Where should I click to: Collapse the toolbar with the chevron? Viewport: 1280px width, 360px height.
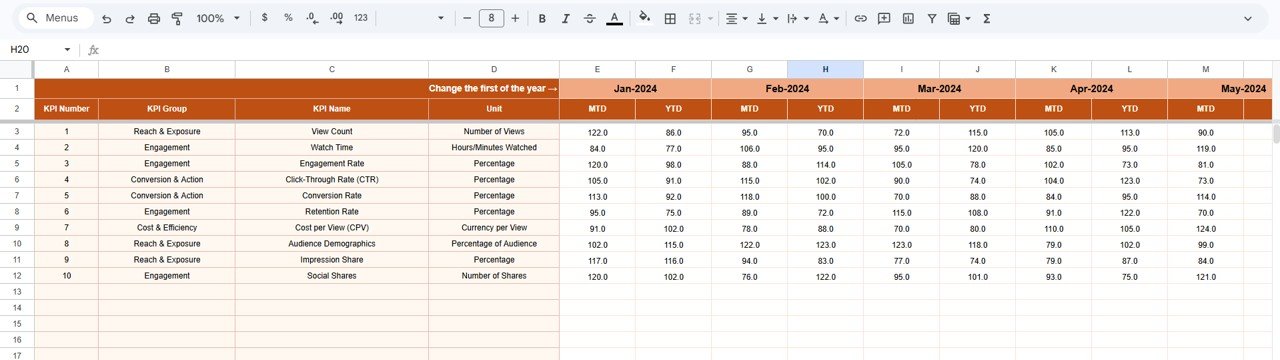coord(1248,18)
